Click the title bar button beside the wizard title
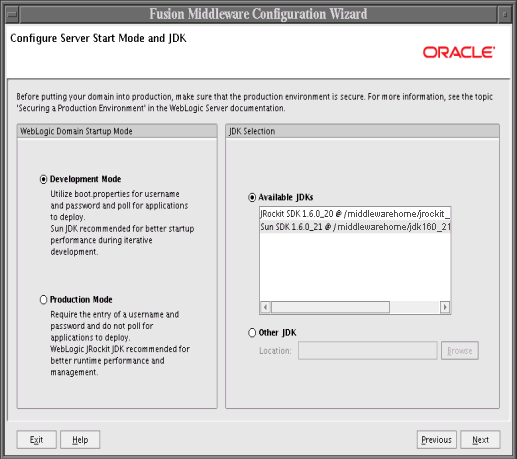 point(505,14)
